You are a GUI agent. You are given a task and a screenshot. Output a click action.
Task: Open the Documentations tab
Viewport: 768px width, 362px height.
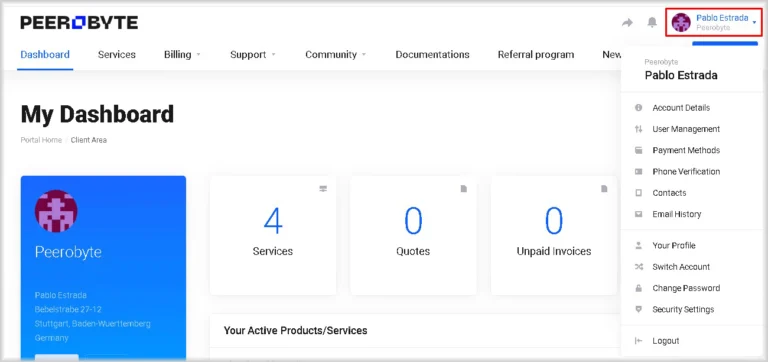432,54
